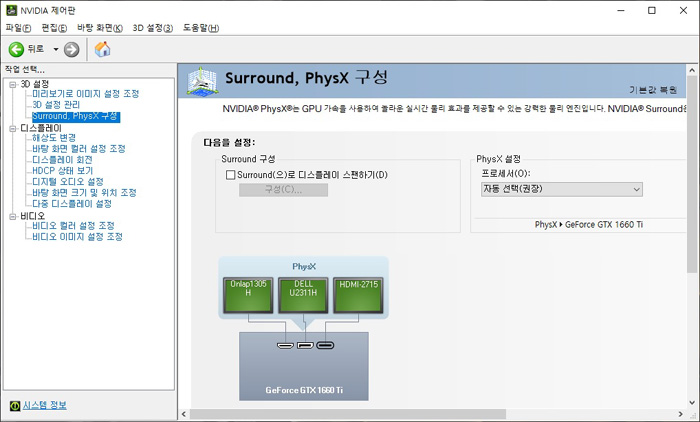The width and height of the screenshot is (700, 422).
Task: Open Back history dropdown arrow
Action: pyautogui.click(x=56, y=49)
